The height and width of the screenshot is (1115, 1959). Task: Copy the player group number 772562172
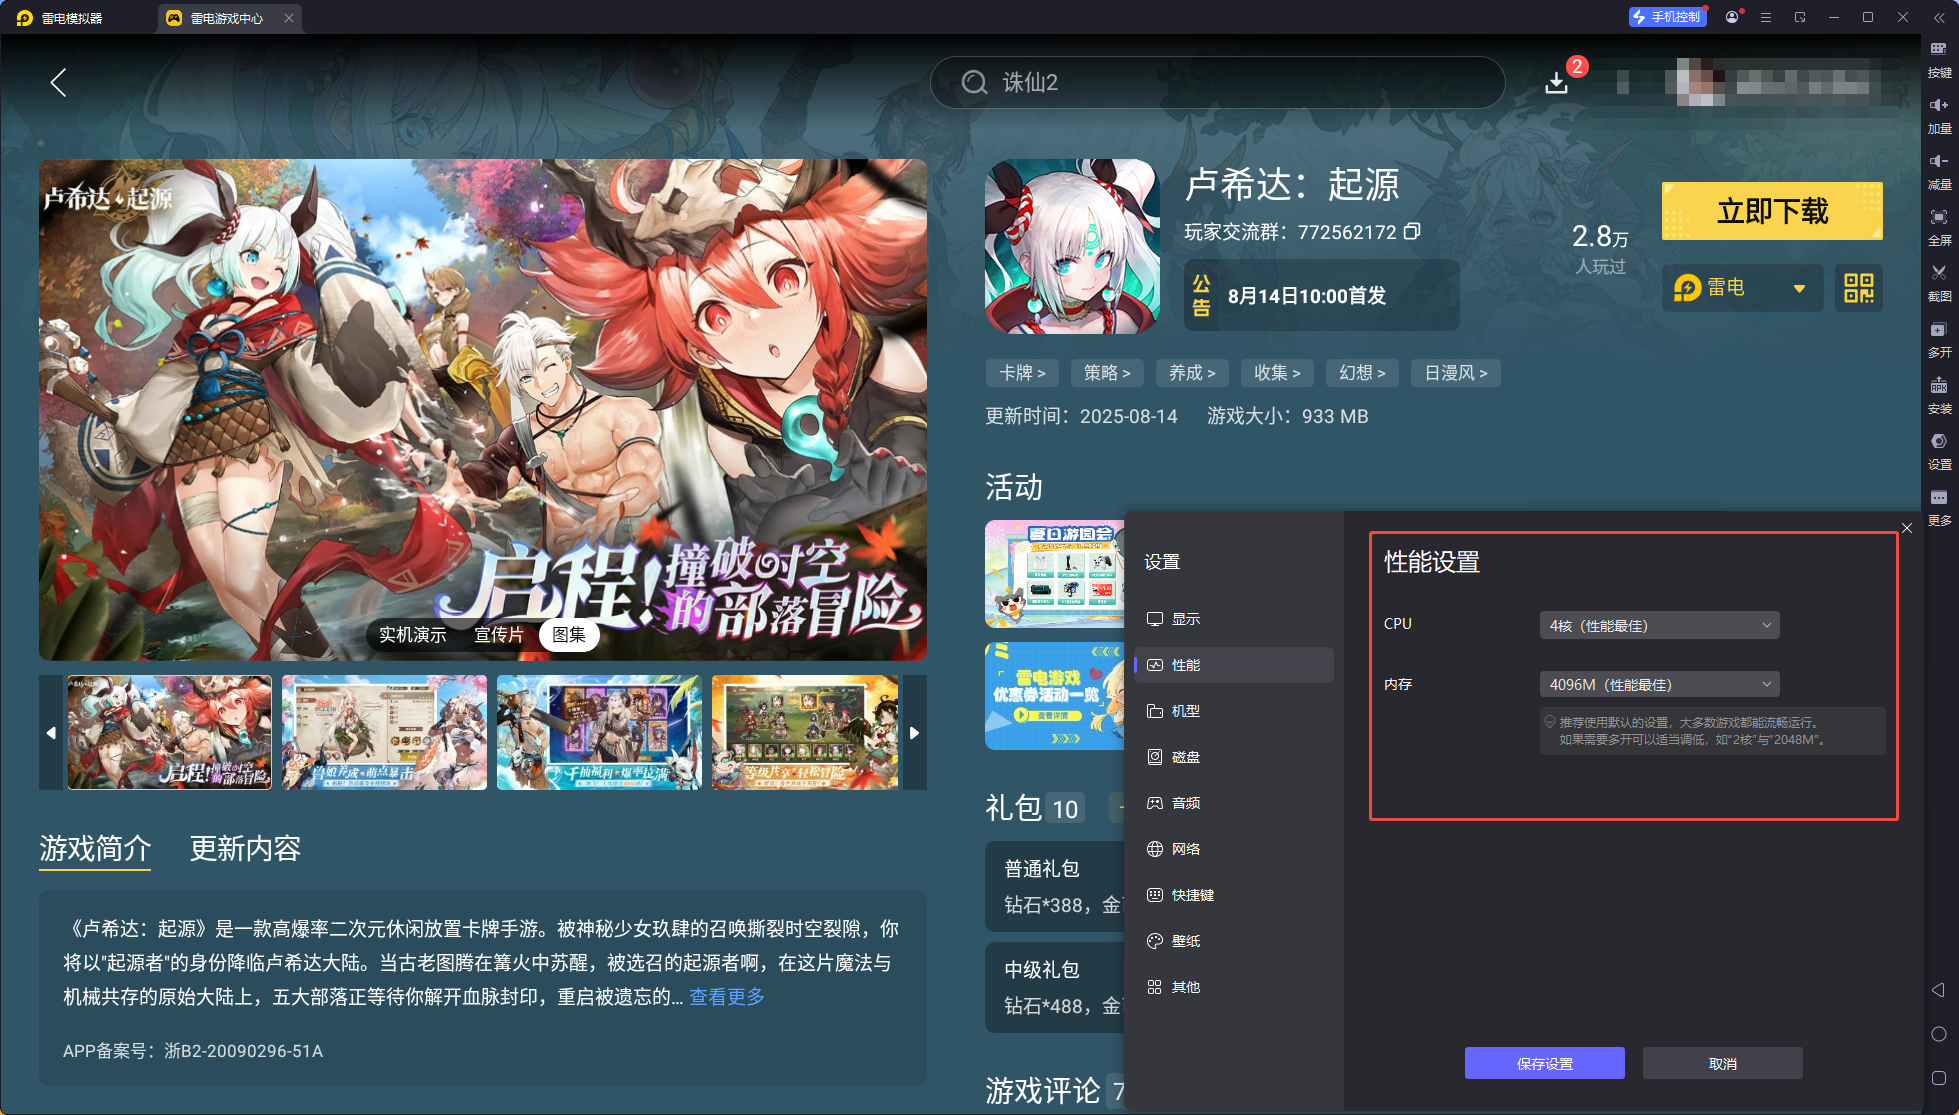(x=1412, y=232)
